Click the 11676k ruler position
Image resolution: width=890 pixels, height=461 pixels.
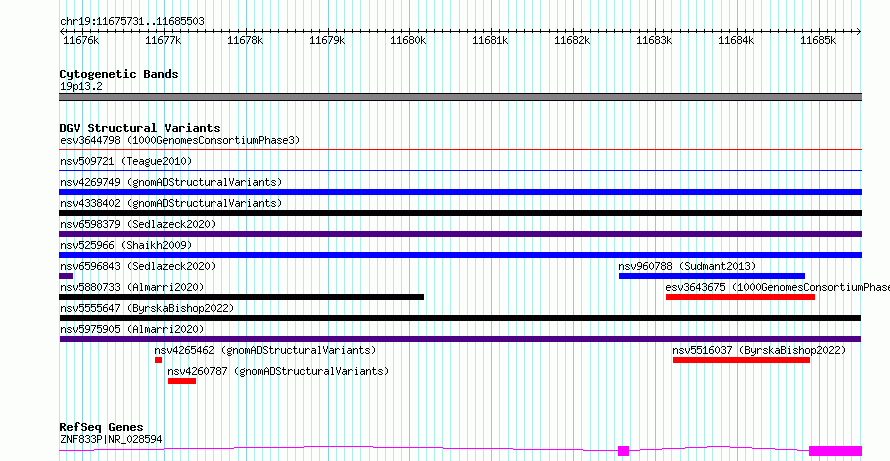(81, 40)
